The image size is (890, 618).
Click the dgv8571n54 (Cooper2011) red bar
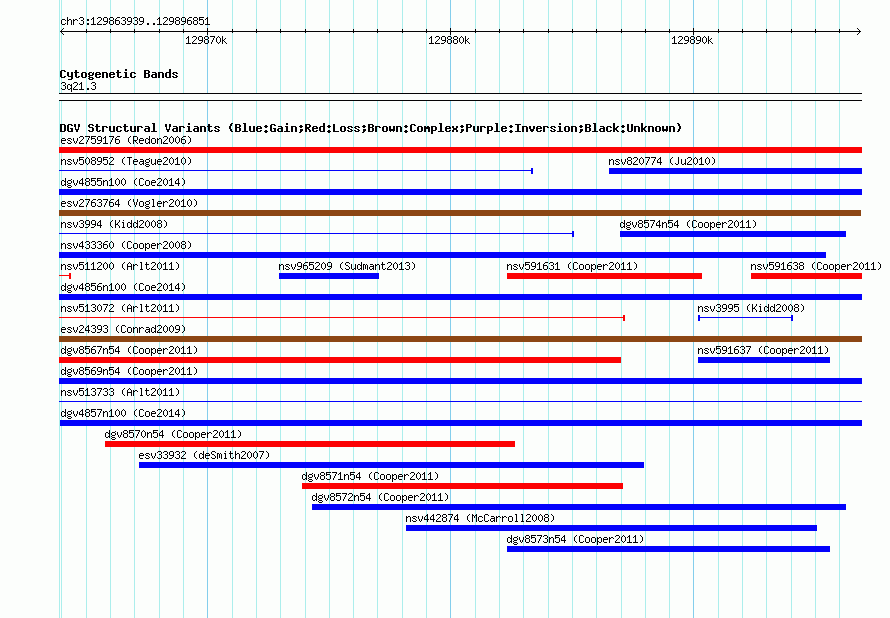click(463, 486)
